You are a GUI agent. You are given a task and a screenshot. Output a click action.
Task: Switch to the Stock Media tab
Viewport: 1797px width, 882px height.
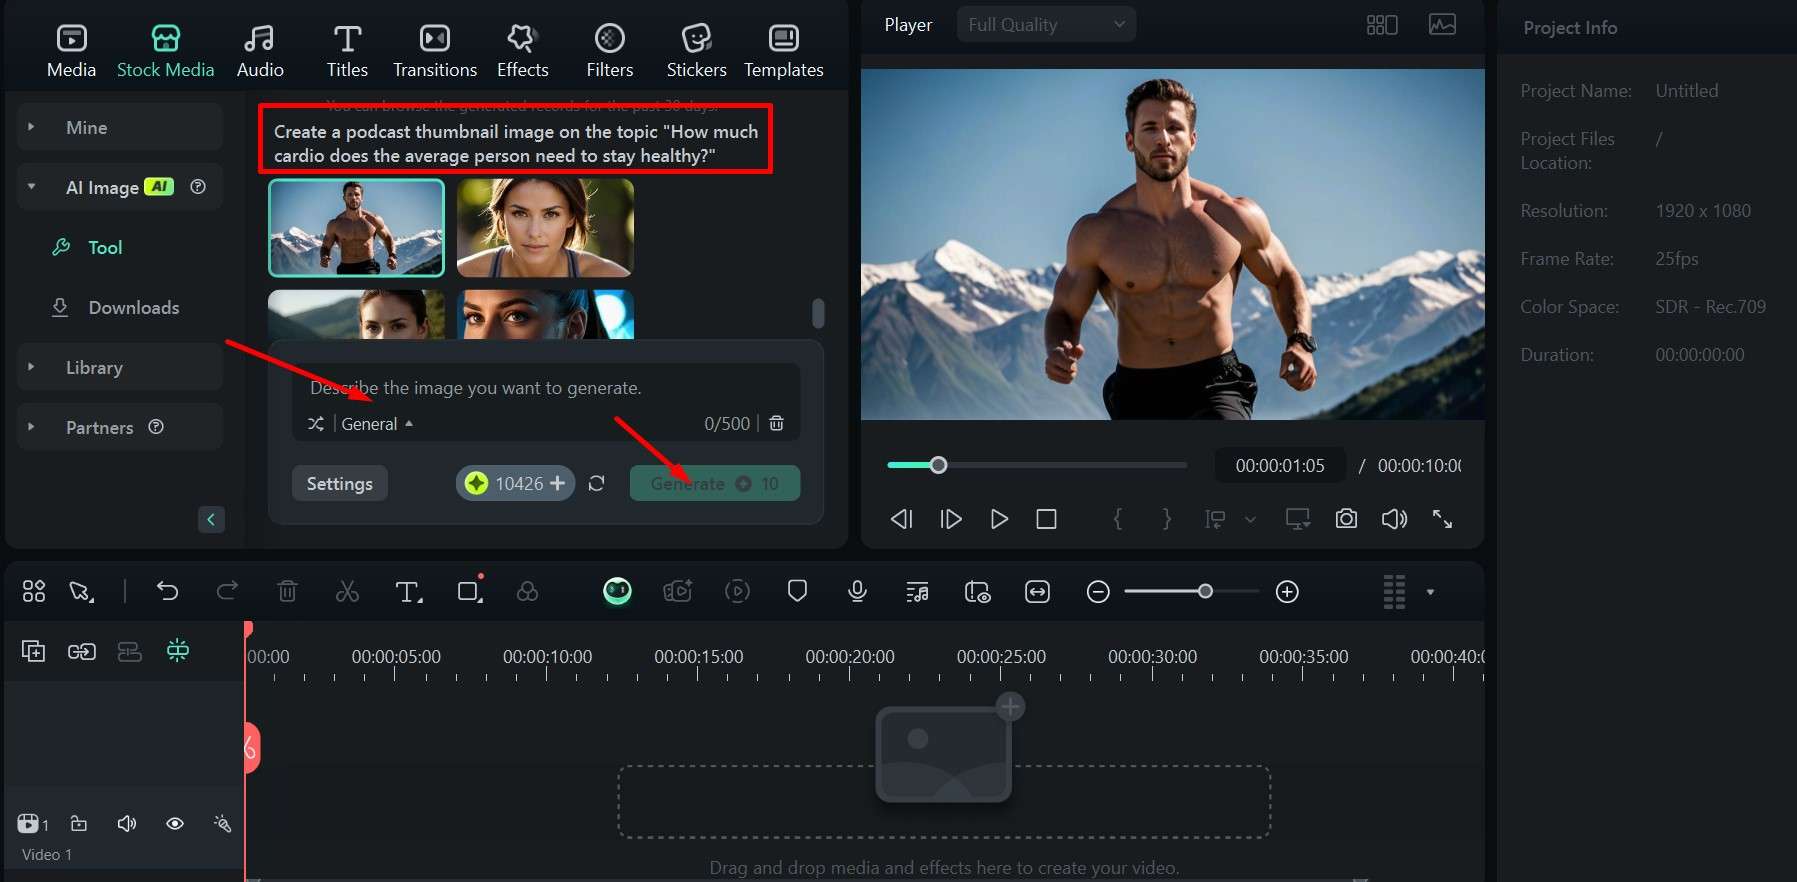click(165, 51)
